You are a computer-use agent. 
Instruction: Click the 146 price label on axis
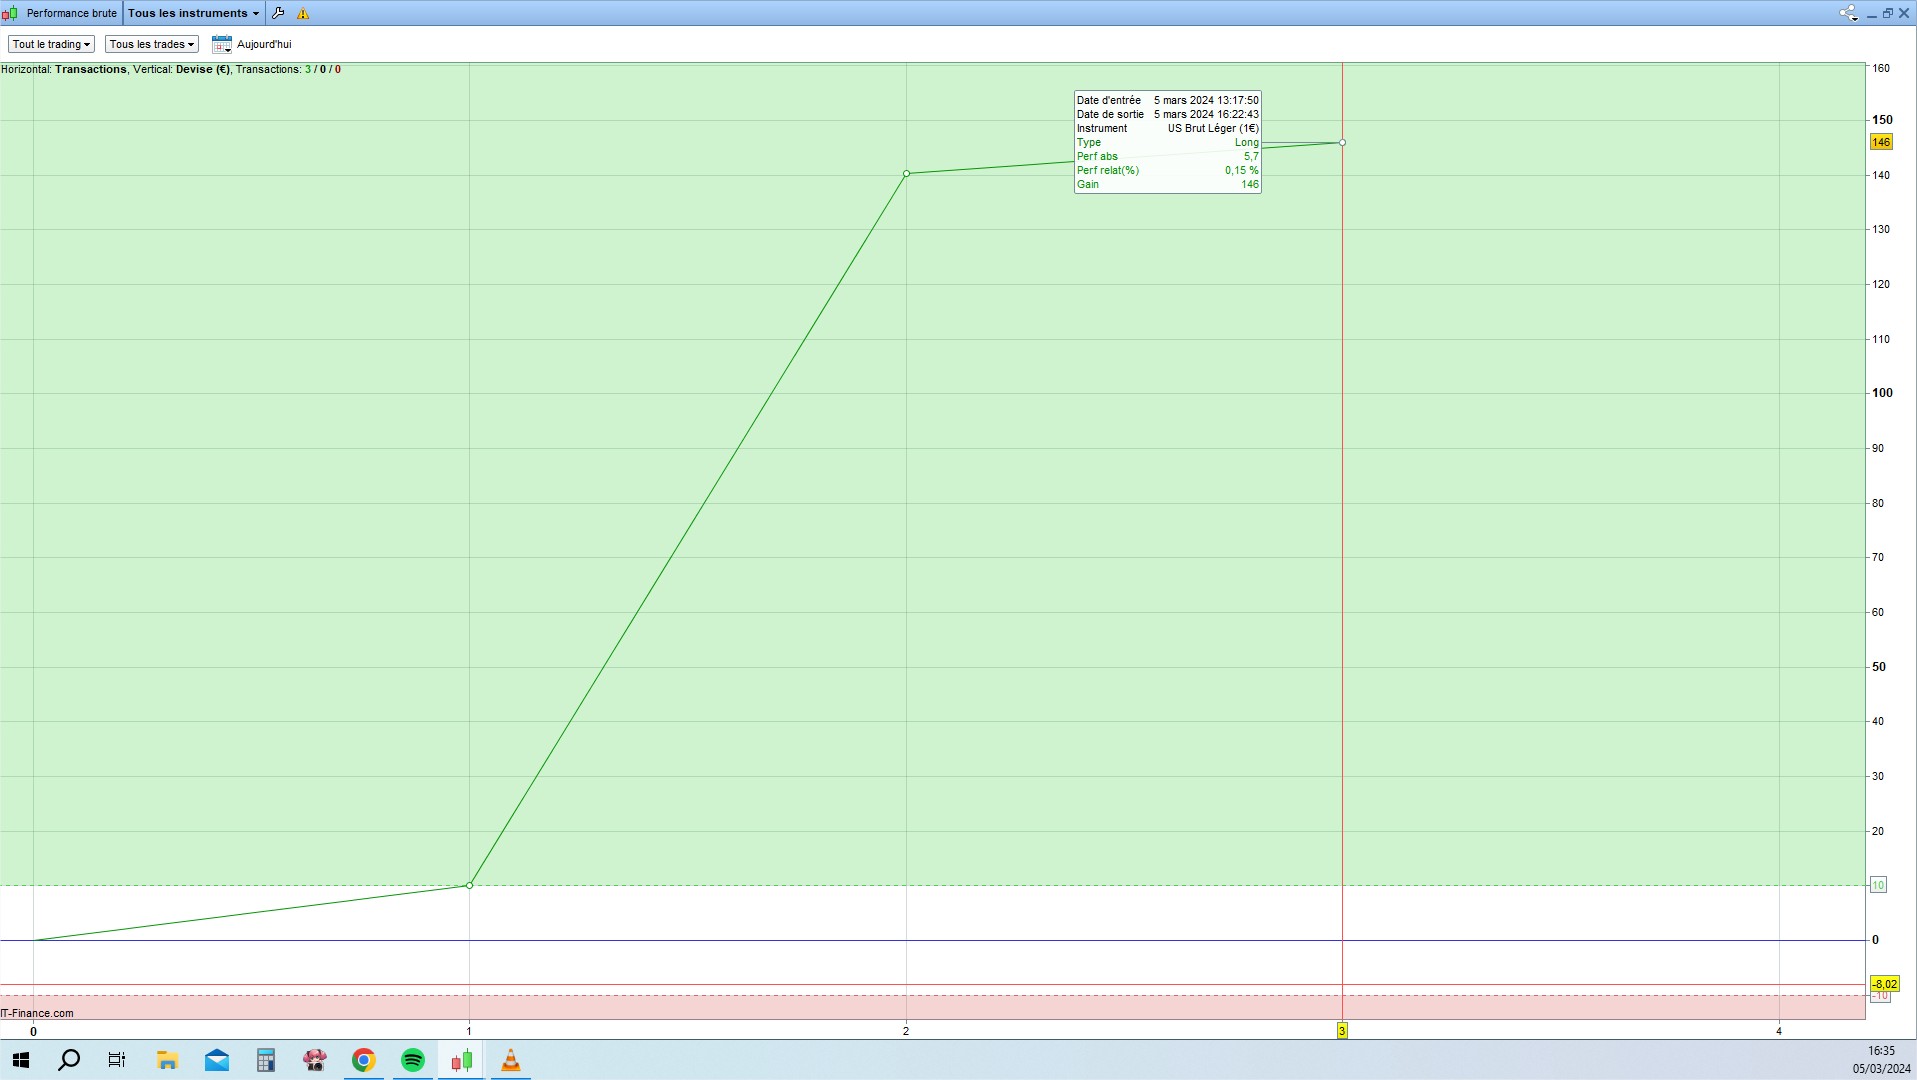click(x=1881, y=142)
